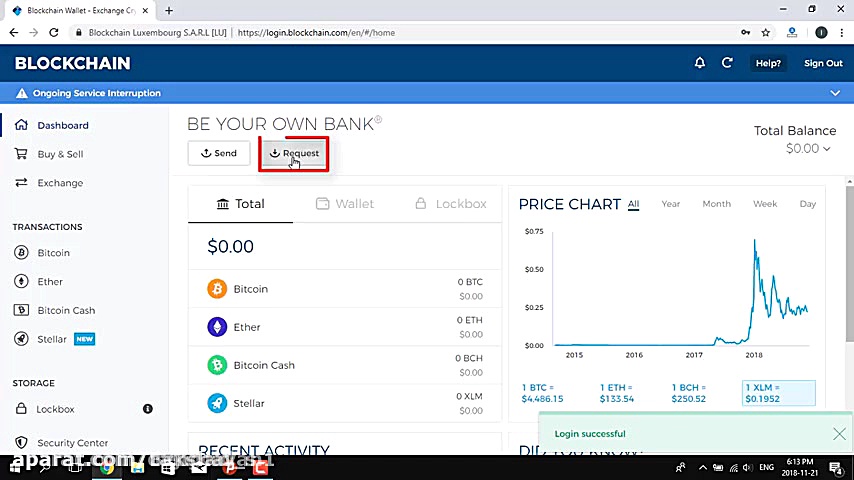This screenshot has width=854, height=480.
Task: Click the Bitcoin Cash icon in sidebar
Action: coord(21,310)
